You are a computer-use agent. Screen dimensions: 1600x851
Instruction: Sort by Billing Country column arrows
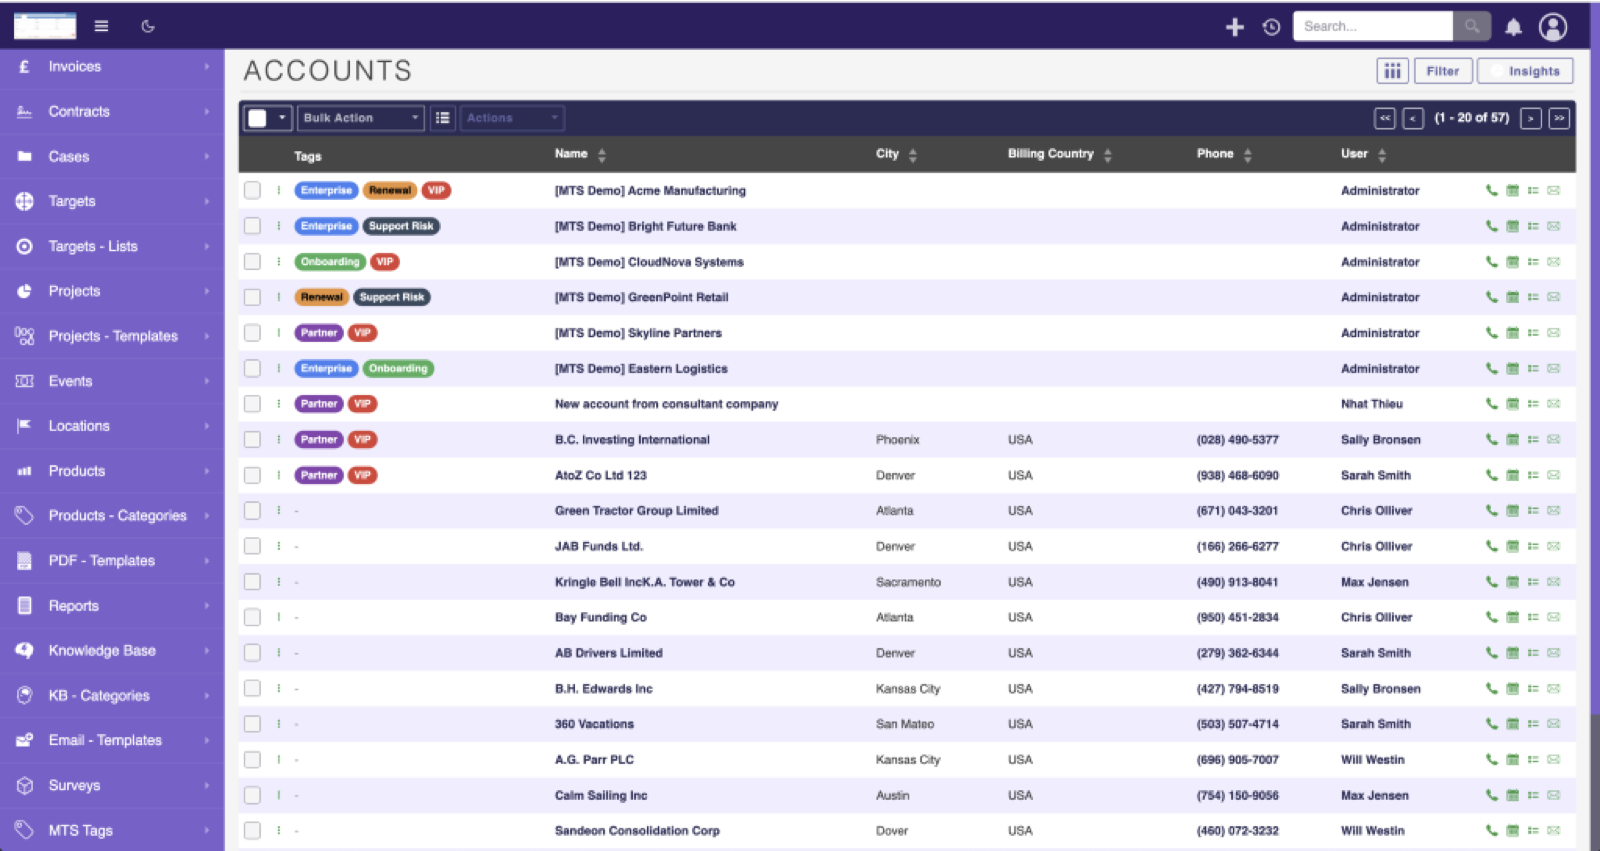click(x=1108, y=155)
